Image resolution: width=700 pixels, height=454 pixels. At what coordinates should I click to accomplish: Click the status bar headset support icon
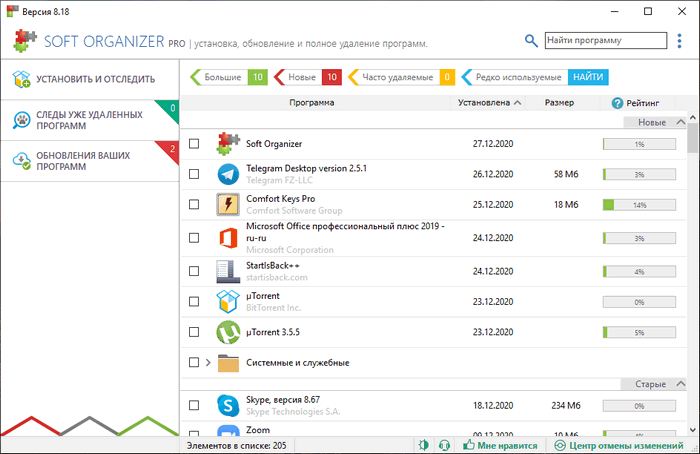444,445
